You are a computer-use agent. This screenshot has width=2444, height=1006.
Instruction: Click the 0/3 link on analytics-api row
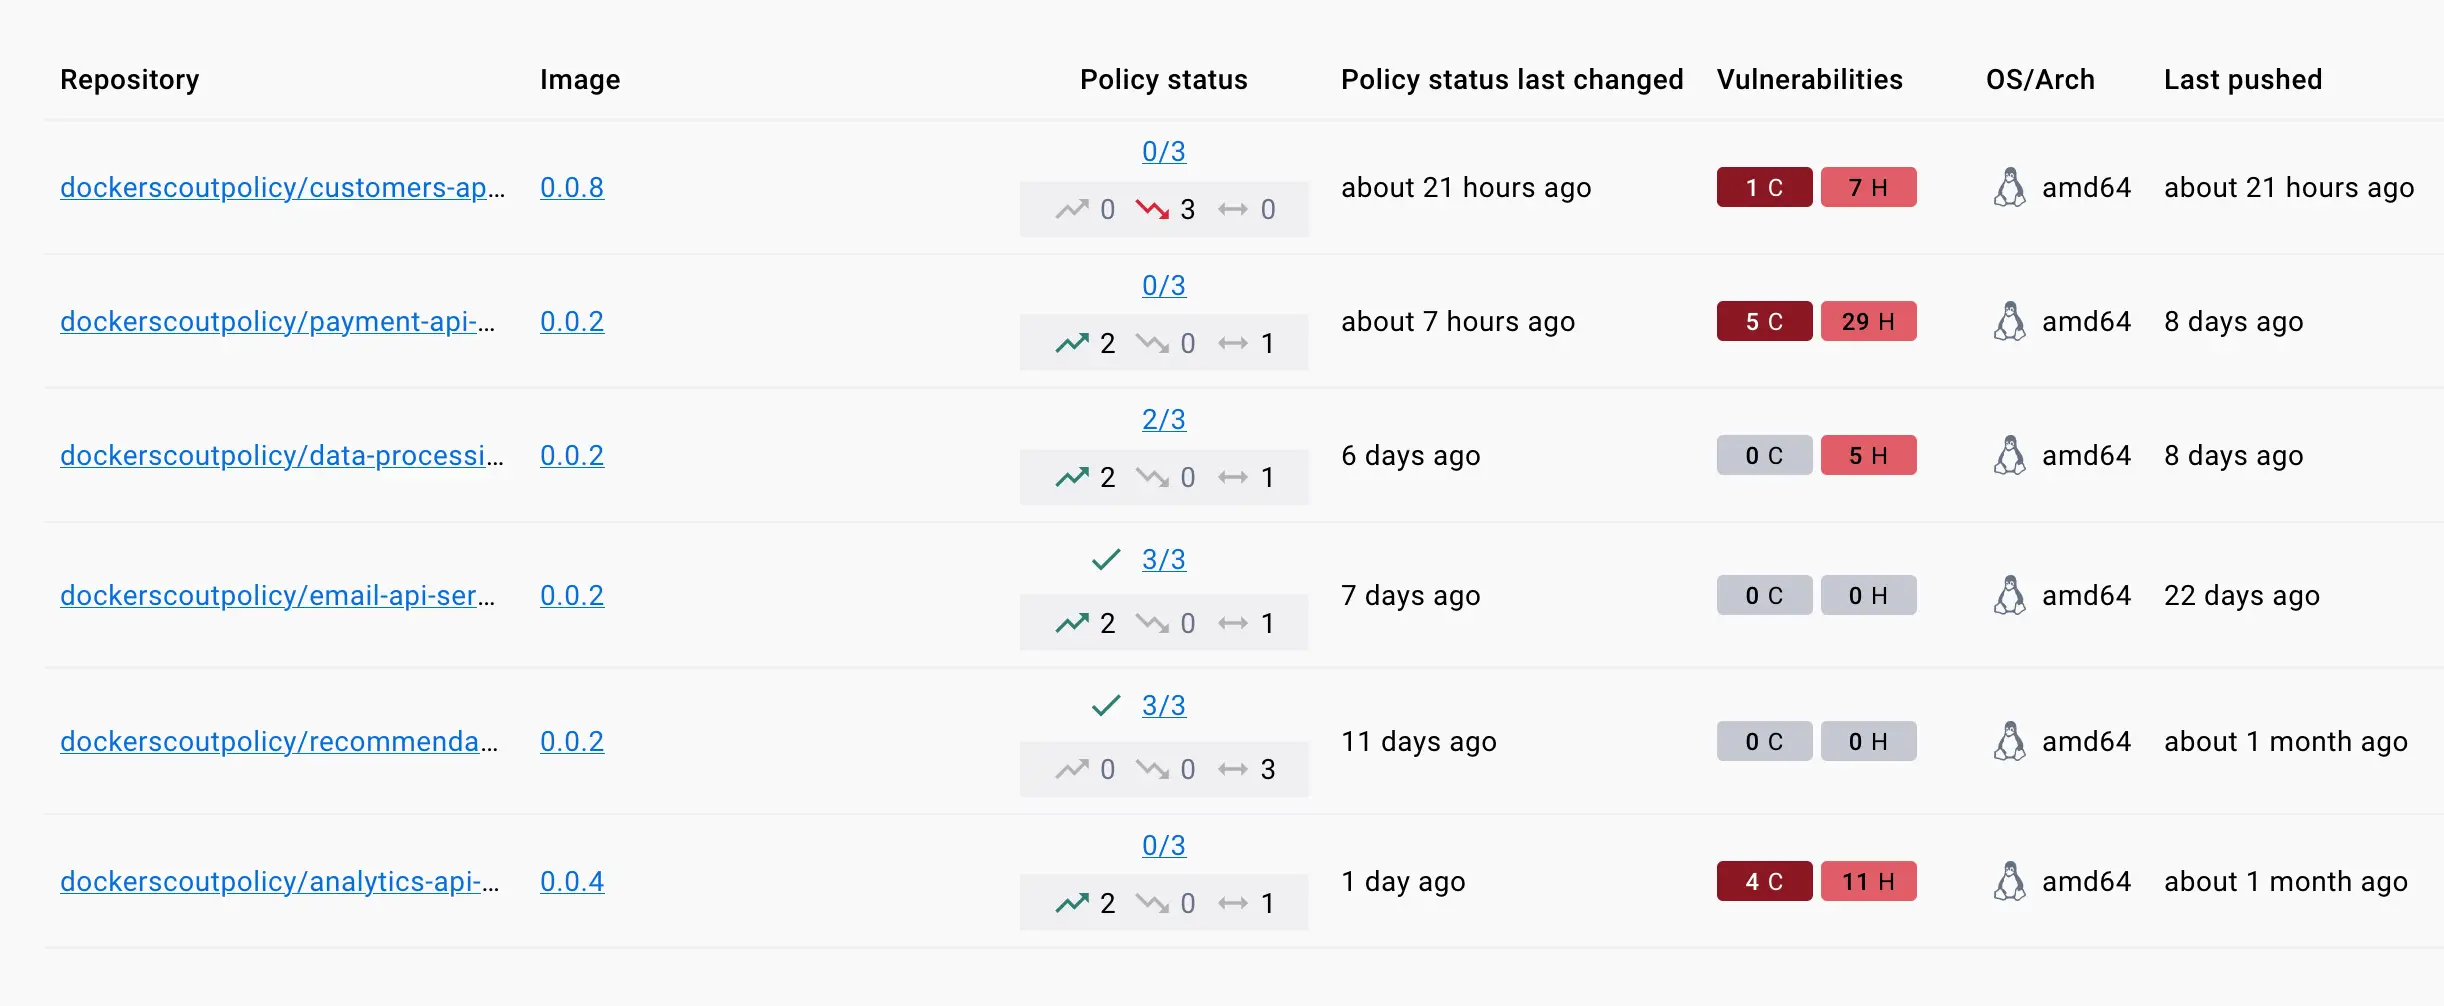pos(1163,845)
